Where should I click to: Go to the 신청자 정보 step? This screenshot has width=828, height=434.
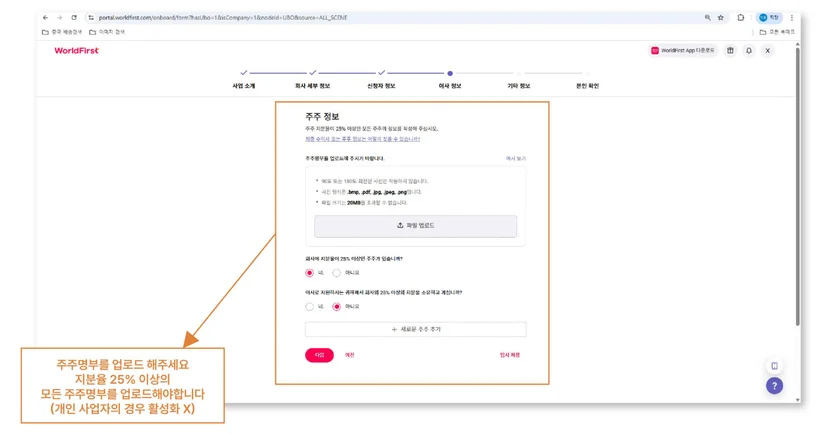(x=381, y=86)
